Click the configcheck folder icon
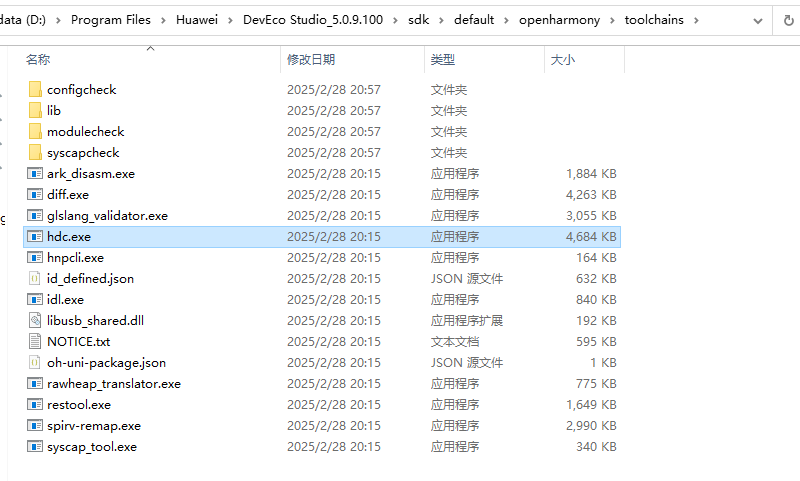Screen dimensions: 800x481 35,89
